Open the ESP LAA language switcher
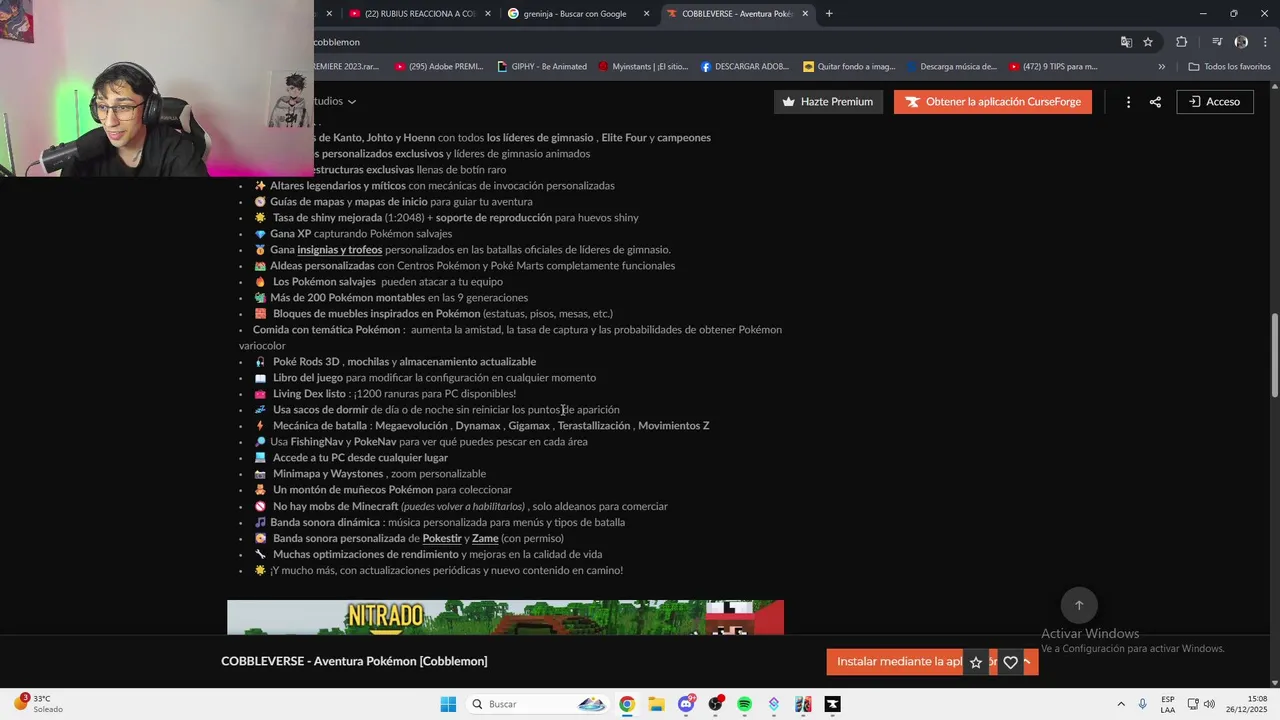 pos(1168,704)
